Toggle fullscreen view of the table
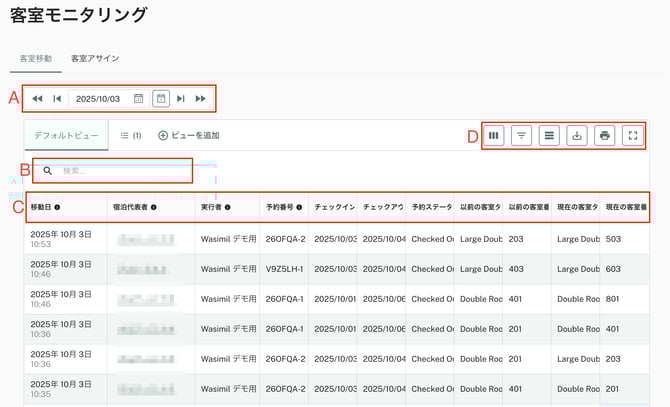 point(632,136)
